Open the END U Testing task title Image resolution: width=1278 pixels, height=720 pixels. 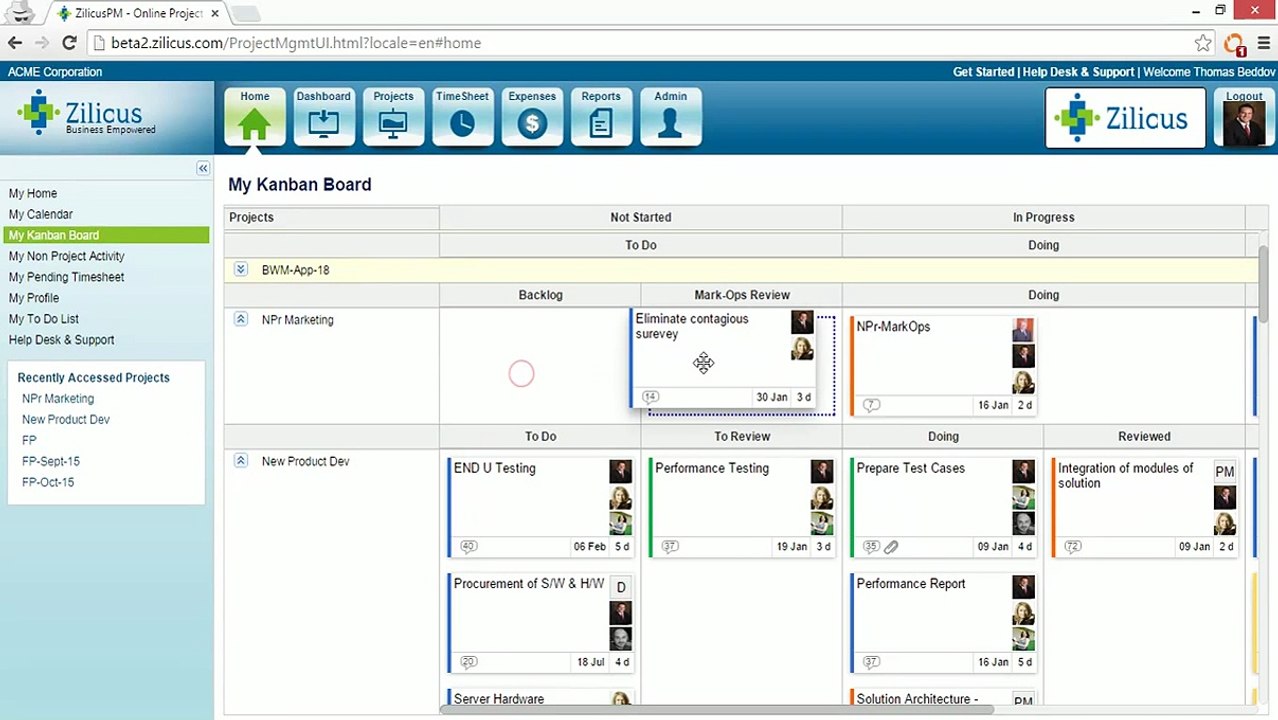(x=494, y=468)
